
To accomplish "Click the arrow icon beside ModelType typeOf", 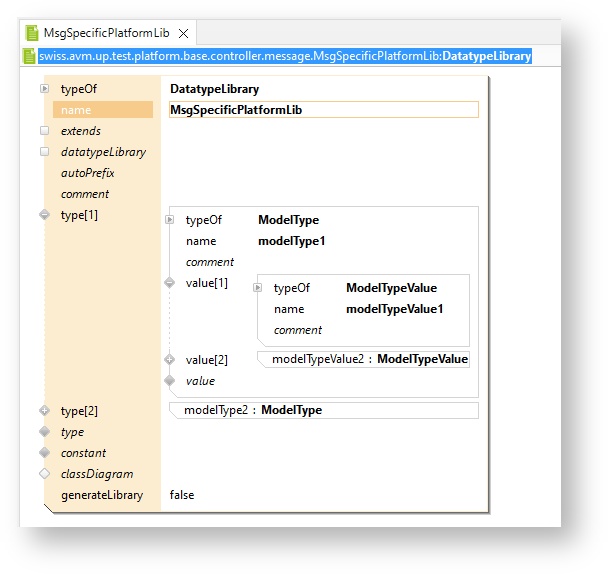I will (170, 220).
